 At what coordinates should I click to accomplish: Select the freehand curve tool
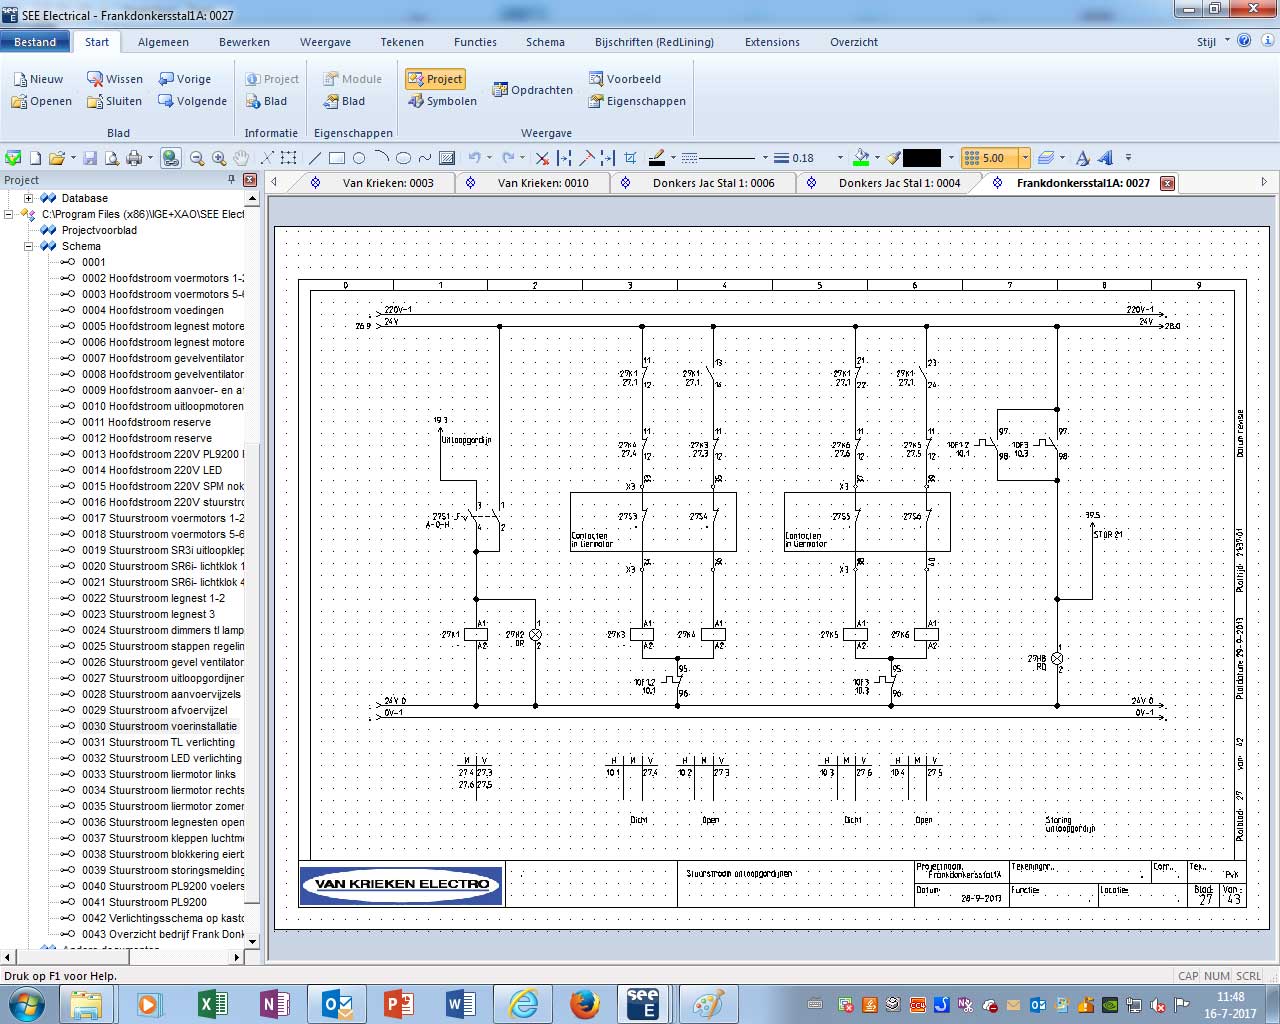tap(425, 158)
